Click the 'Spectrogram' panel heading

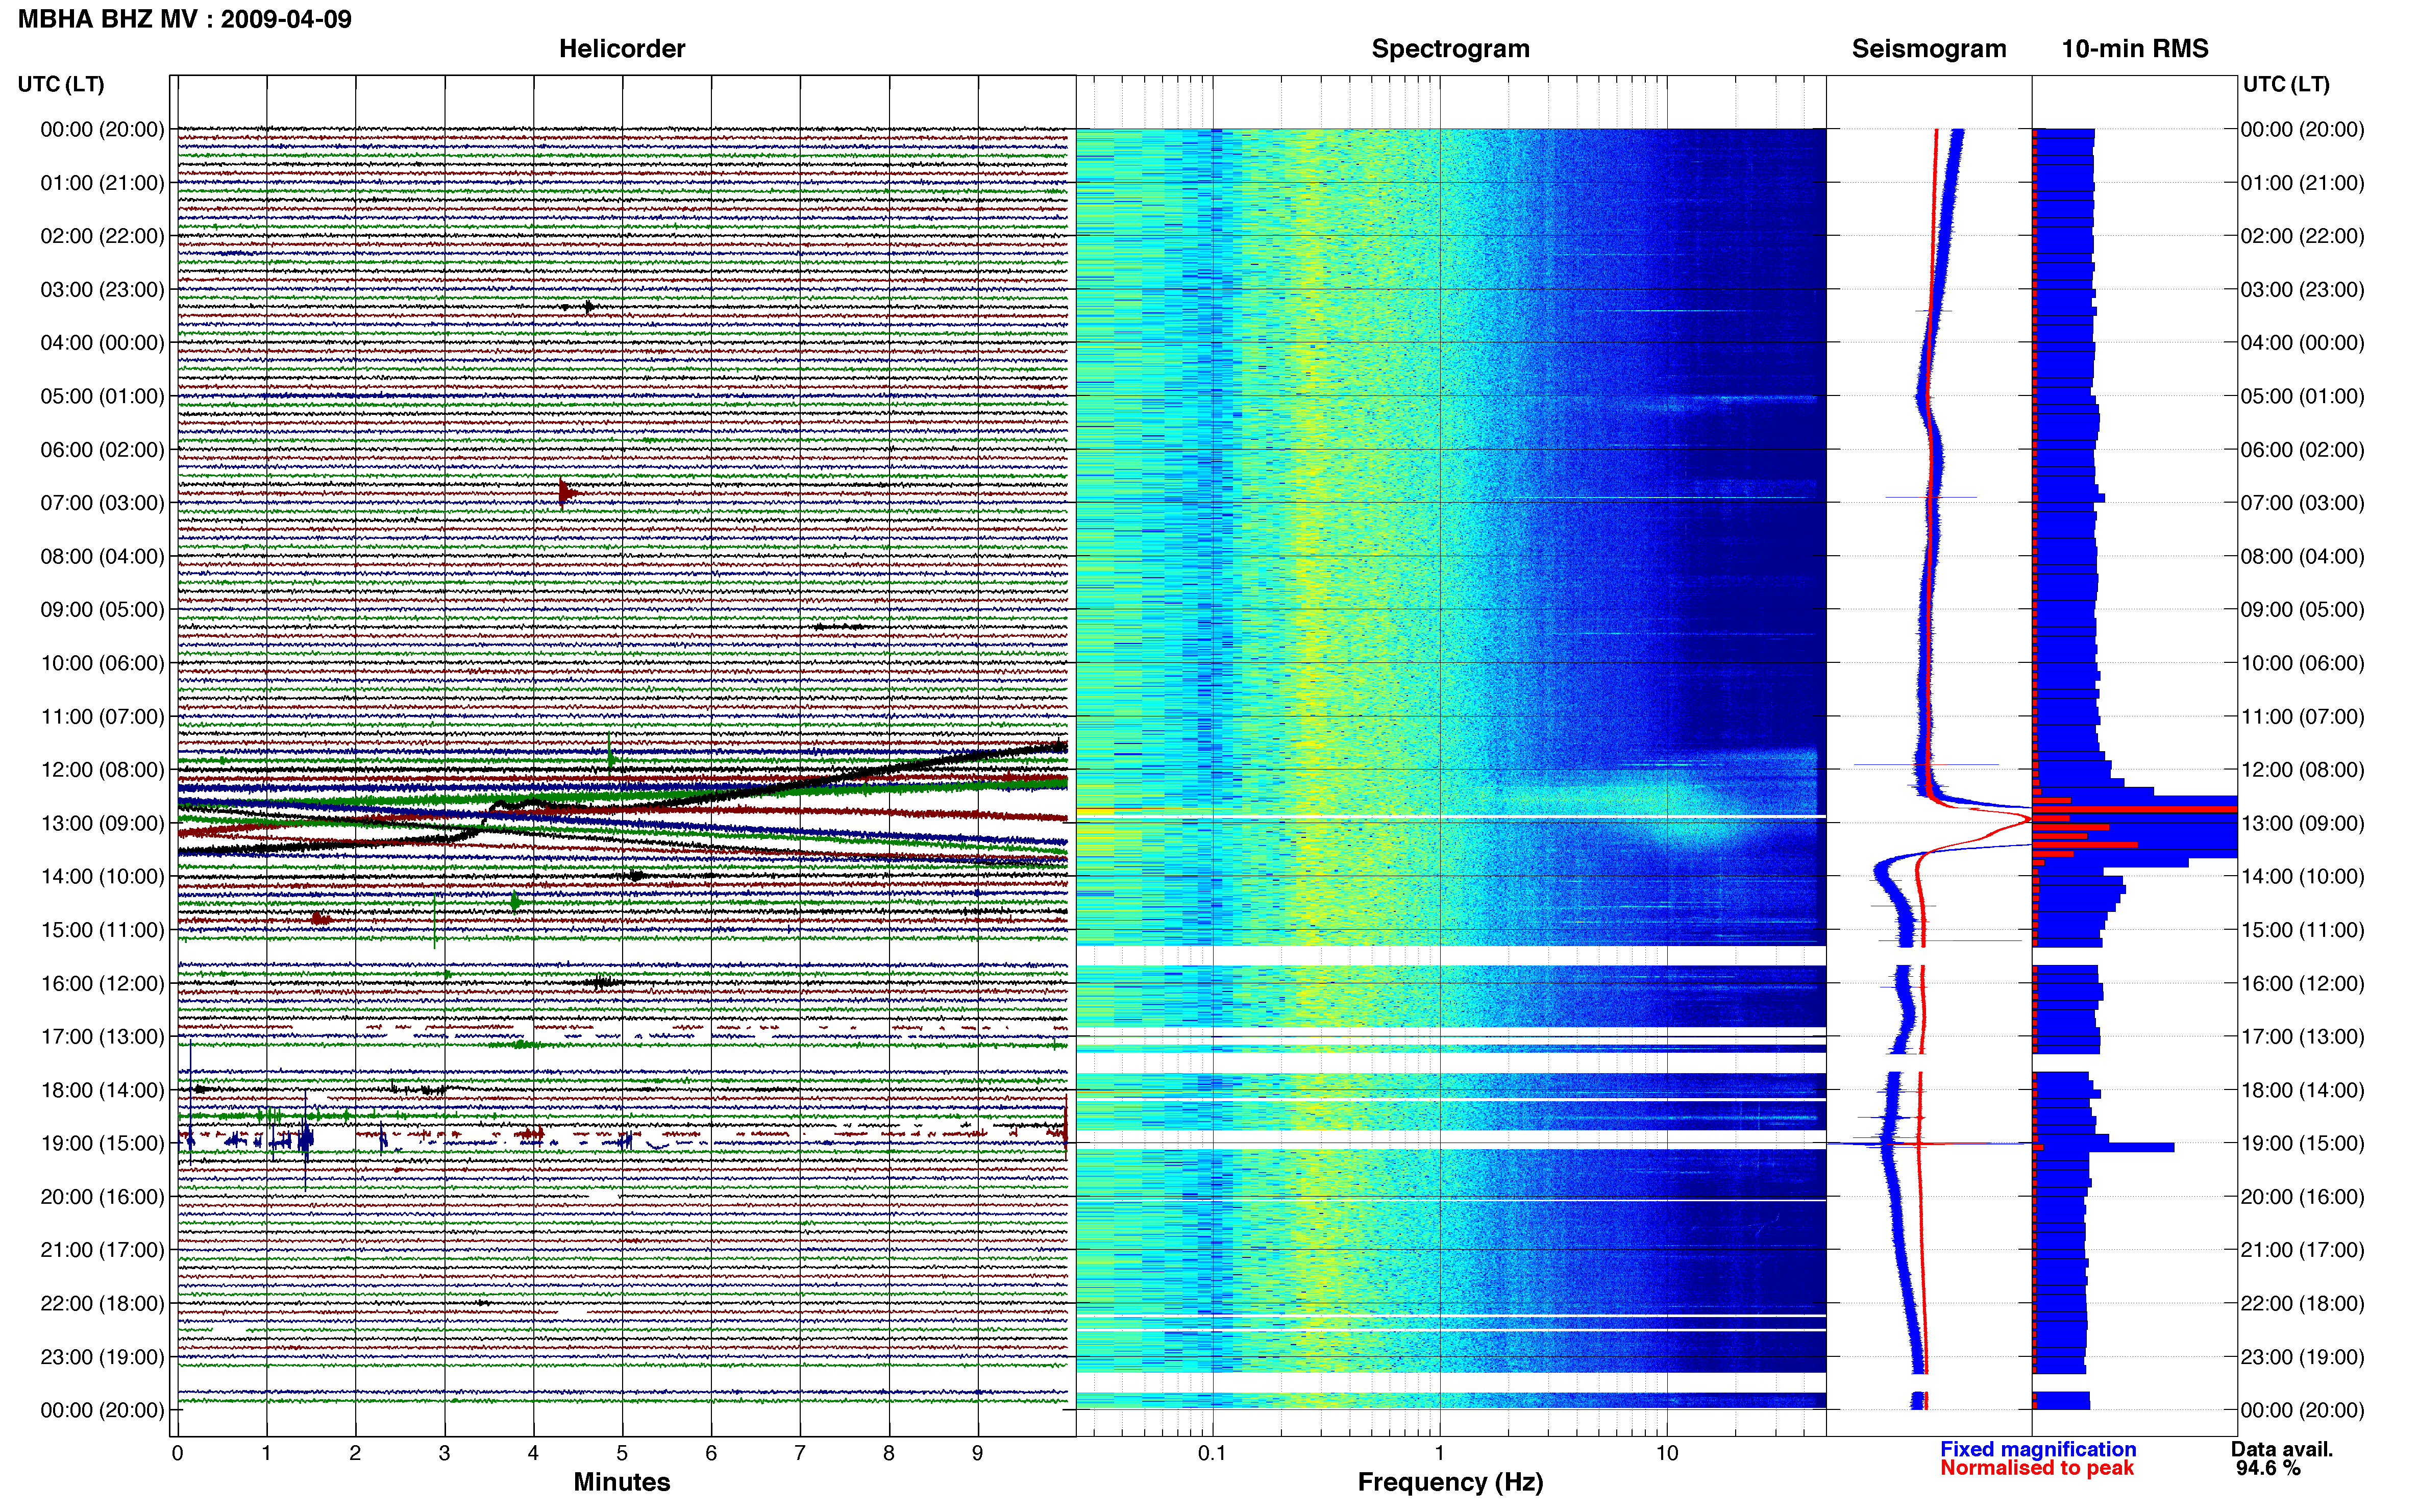(x=1450, y=48)
